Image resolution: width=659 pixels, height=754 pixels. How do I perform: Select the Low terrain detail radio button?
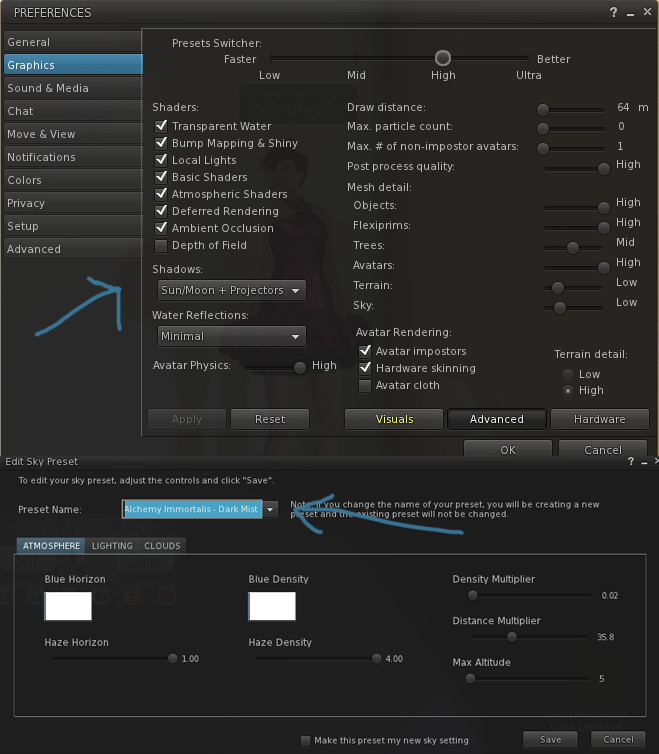[x=567, y=374]
